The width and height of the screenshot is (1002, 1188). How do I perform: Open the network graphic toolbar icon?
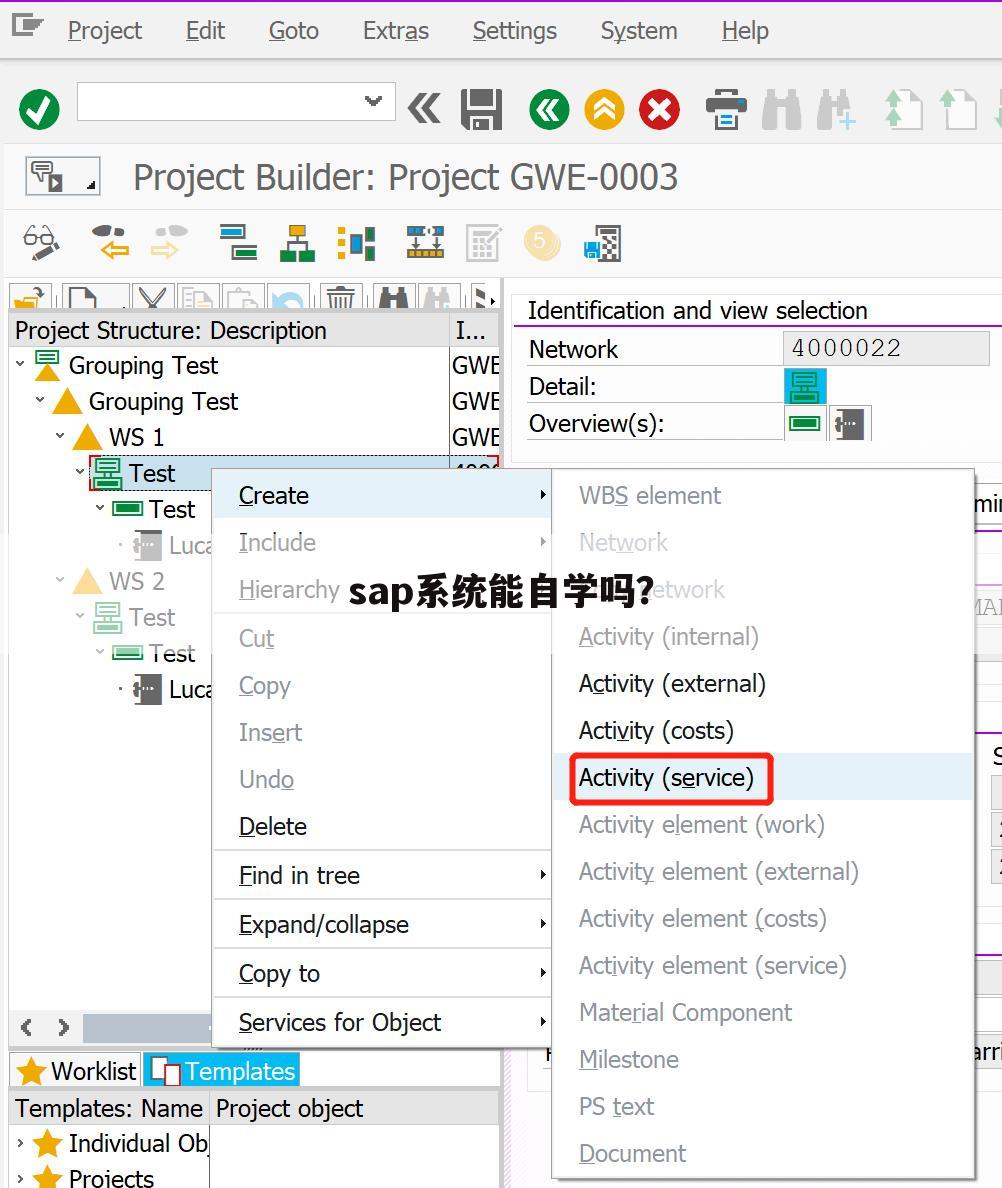pyautogui.click(x=356, y=242)
